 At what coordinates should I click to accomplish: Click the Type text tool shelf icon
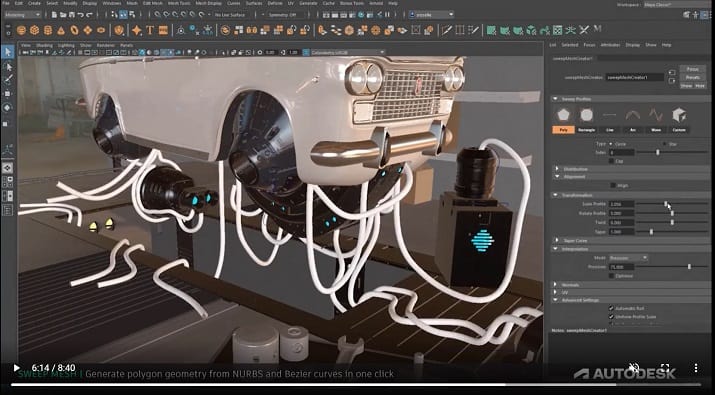click(150, 31)
